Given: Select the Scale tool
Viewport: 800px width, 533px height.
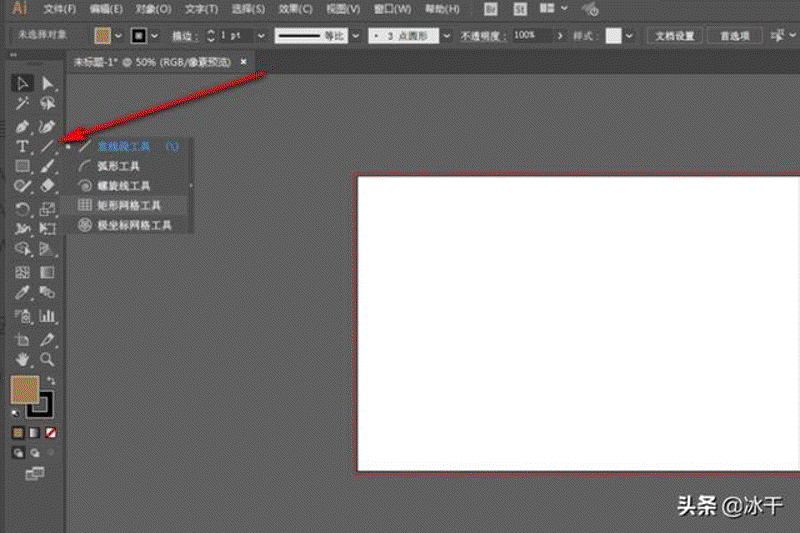Looking at the screenshot, I should coord(47,209).
